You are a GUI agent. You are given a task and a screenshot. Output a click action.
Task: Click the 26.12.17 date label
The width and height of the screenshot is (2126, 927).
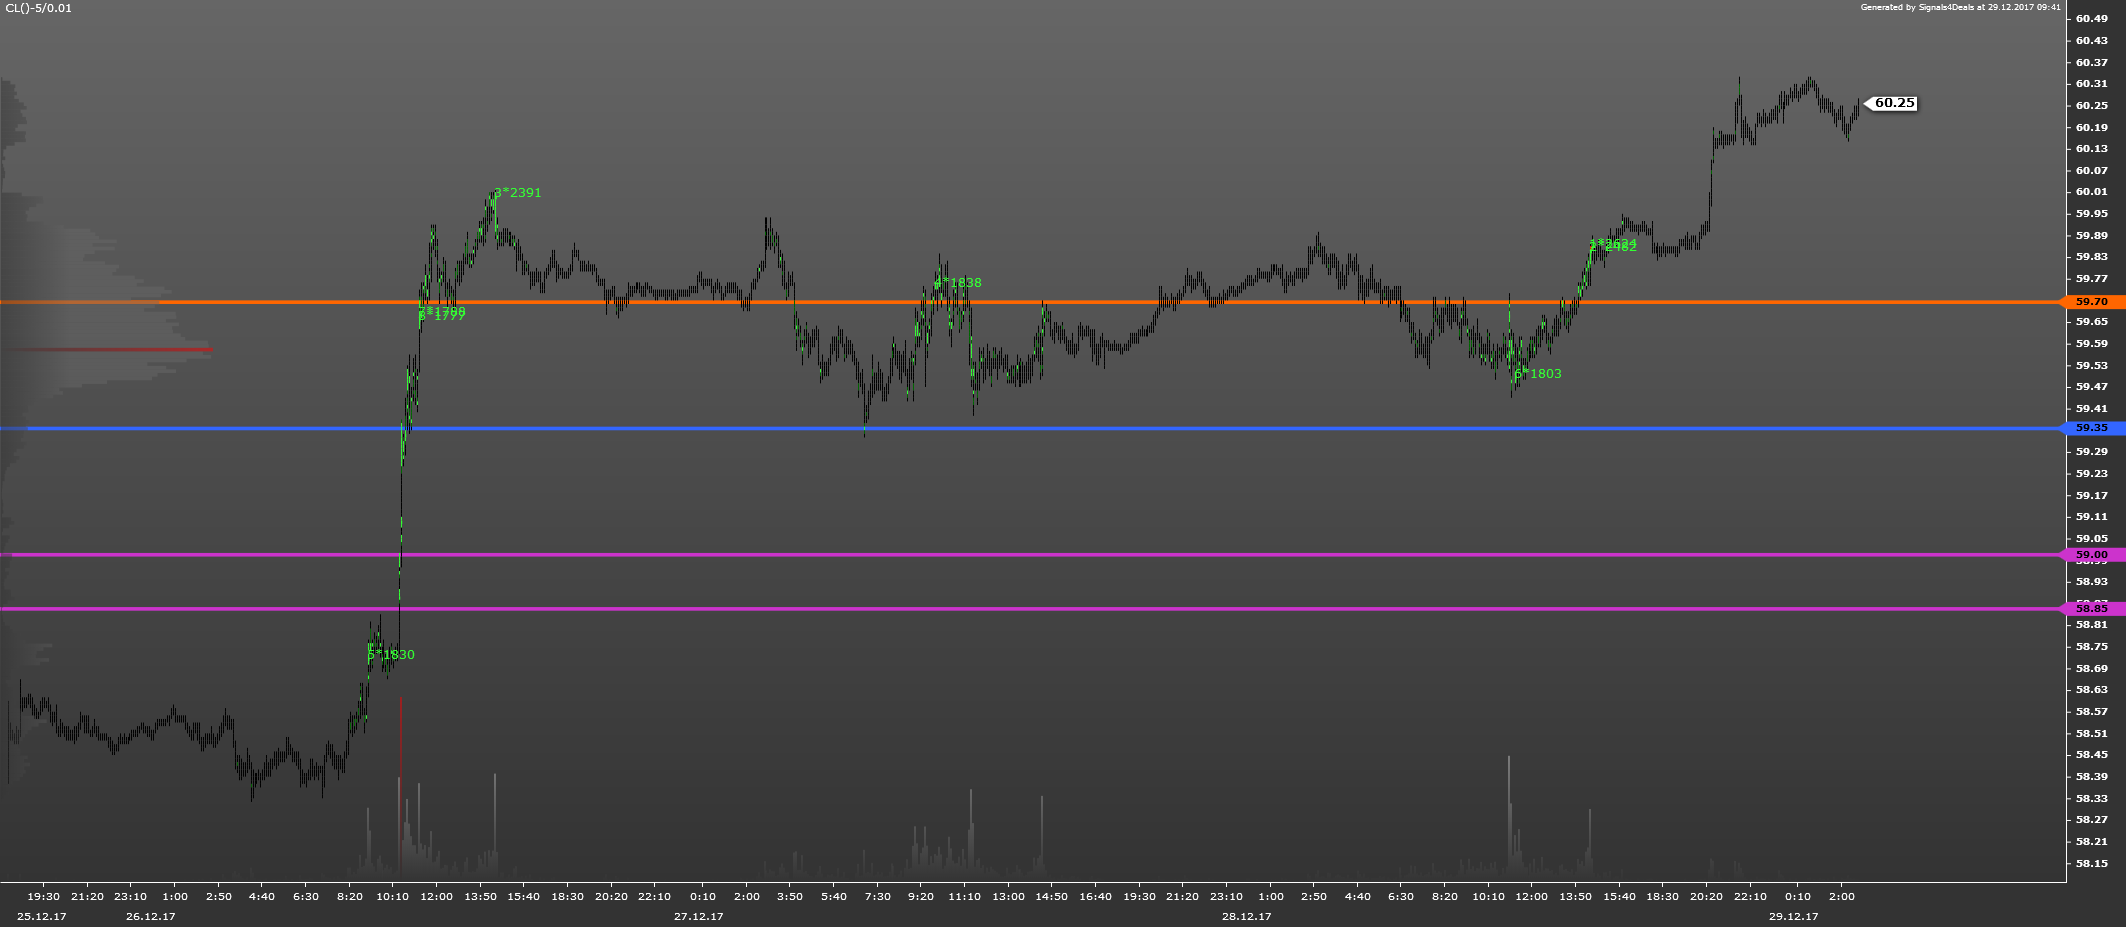coord(151,916)
